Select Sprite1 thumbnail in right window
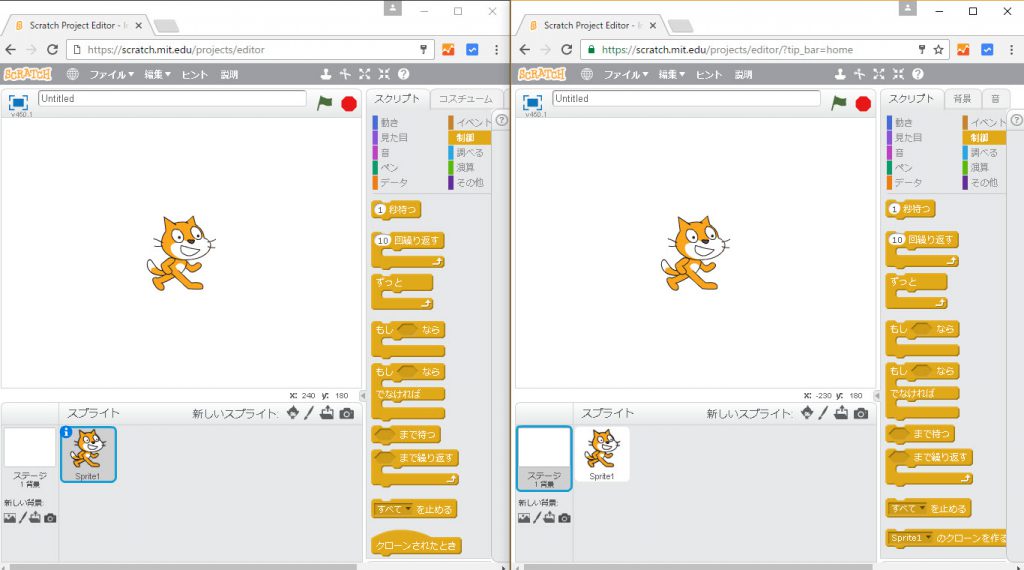The image size is (1024, 570). [x=602, y=454]
